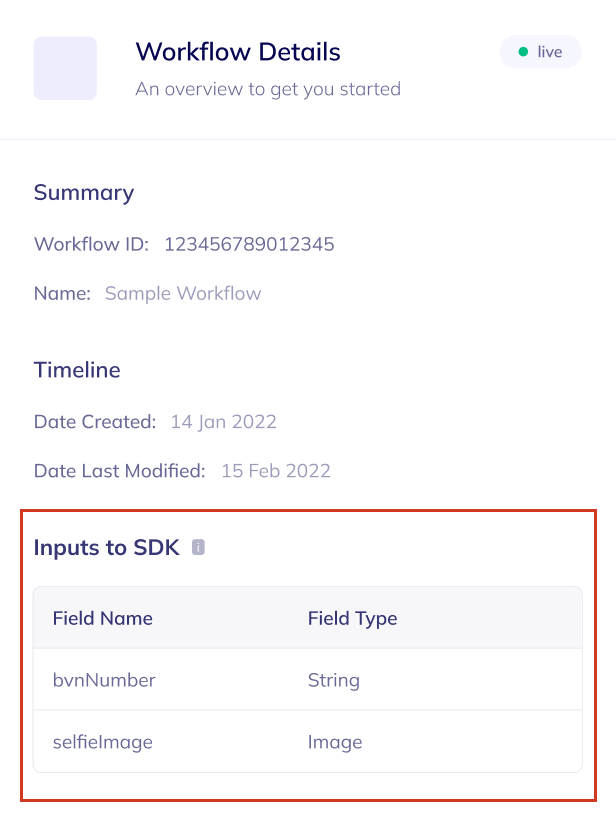Click the Workflow Details page title
Image resolution: width=616 pixels, height=818 pixels.
(x=237, y=51)
